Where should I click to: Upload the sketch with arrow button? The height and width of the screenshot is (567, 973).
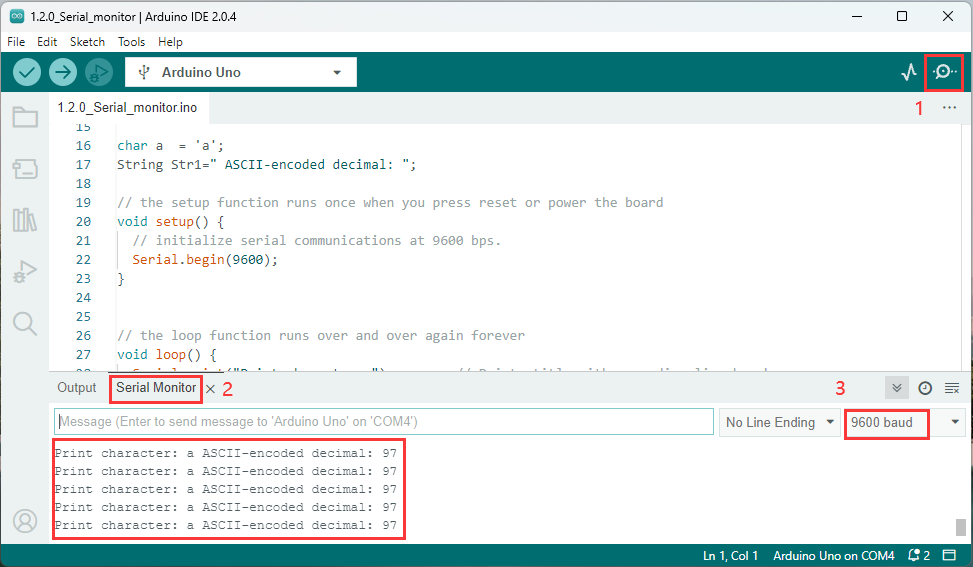click(x=63, y=73)
